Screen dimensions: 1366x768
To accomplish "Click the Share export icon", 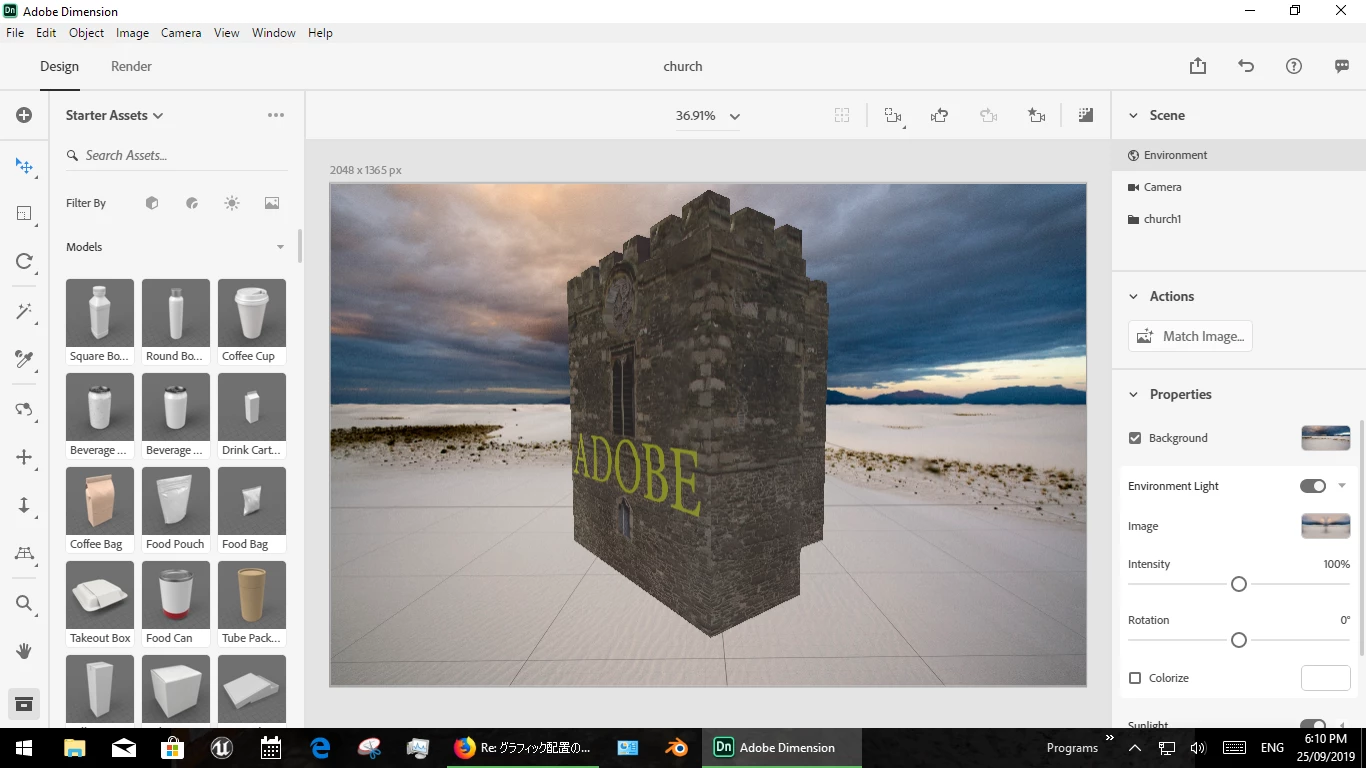I will 1198,66.
